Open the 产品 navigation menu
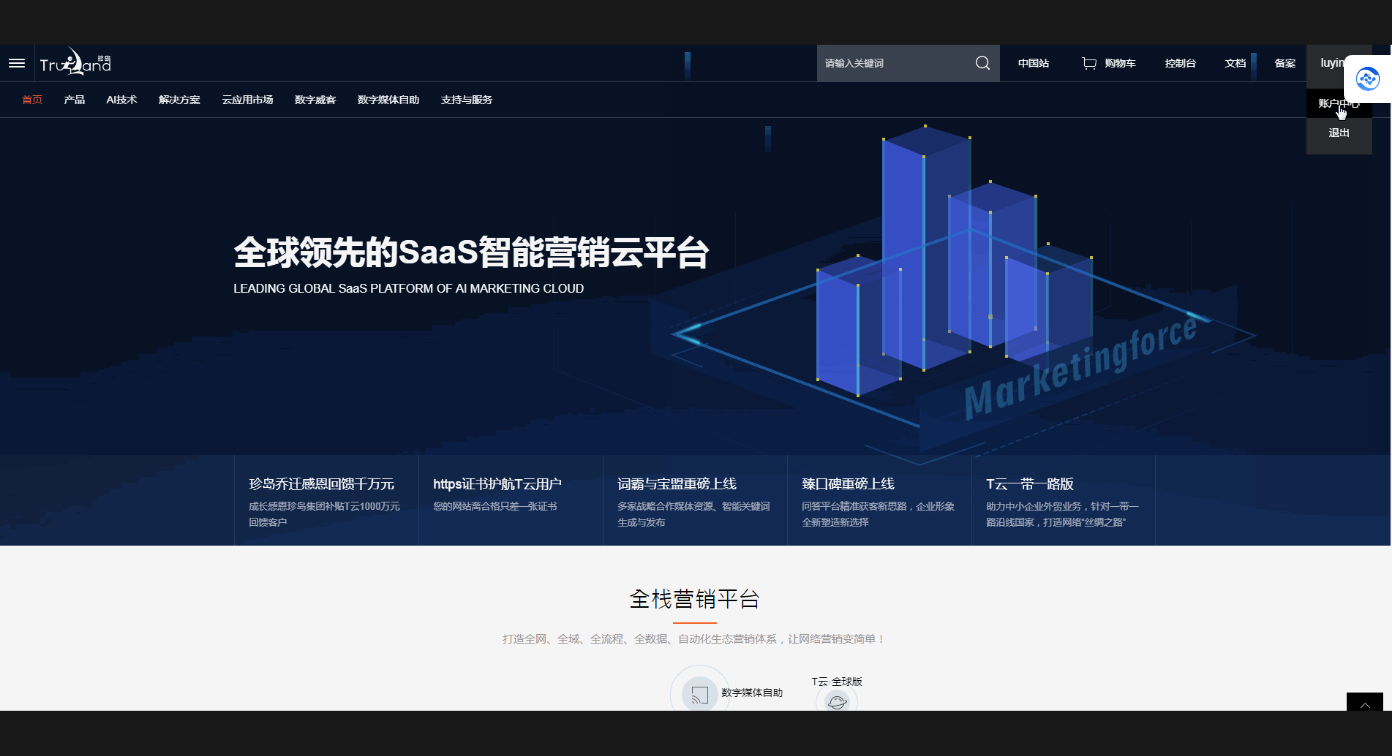 74,100
